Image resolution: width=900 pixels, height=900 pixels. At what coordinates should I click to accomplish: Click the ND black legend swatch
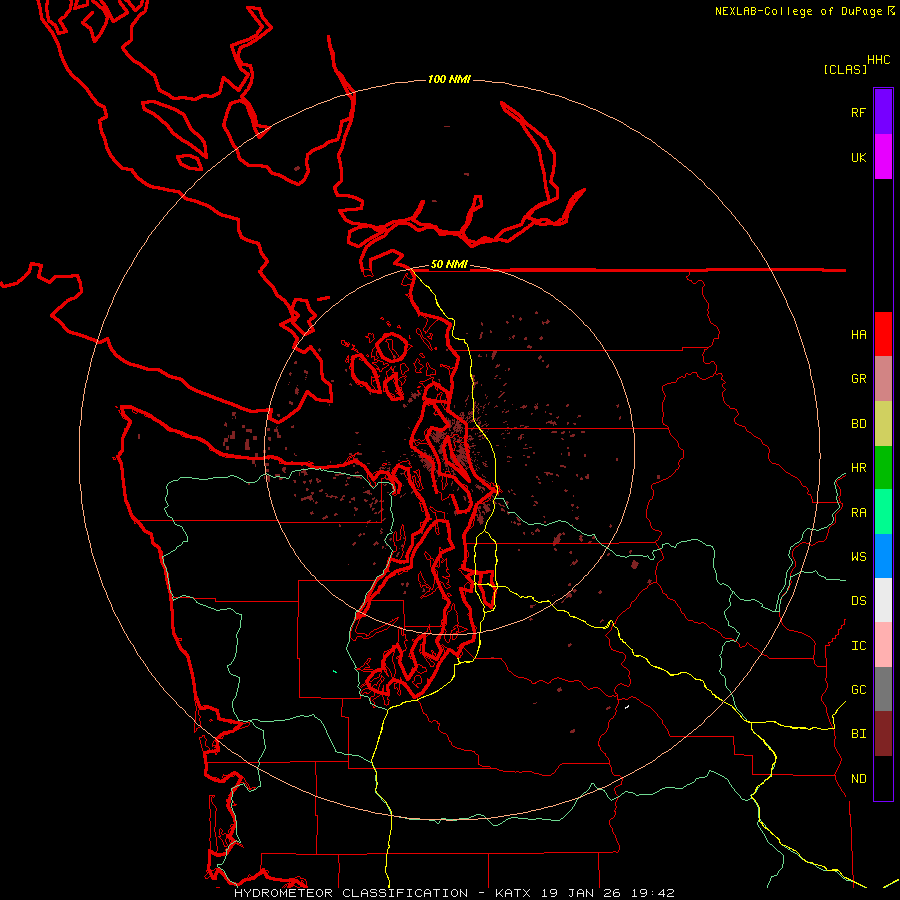point(883,778)
